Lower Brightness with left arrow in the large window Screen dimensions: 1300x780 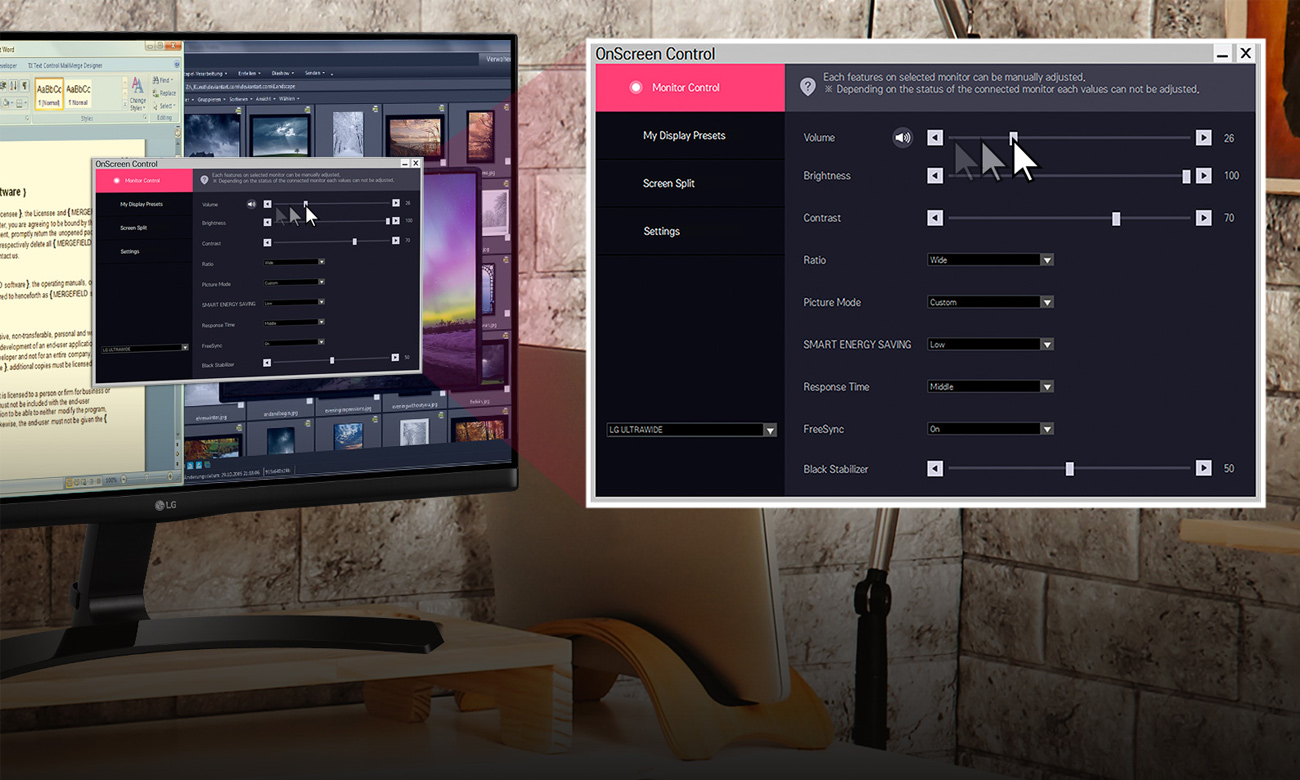935,176
